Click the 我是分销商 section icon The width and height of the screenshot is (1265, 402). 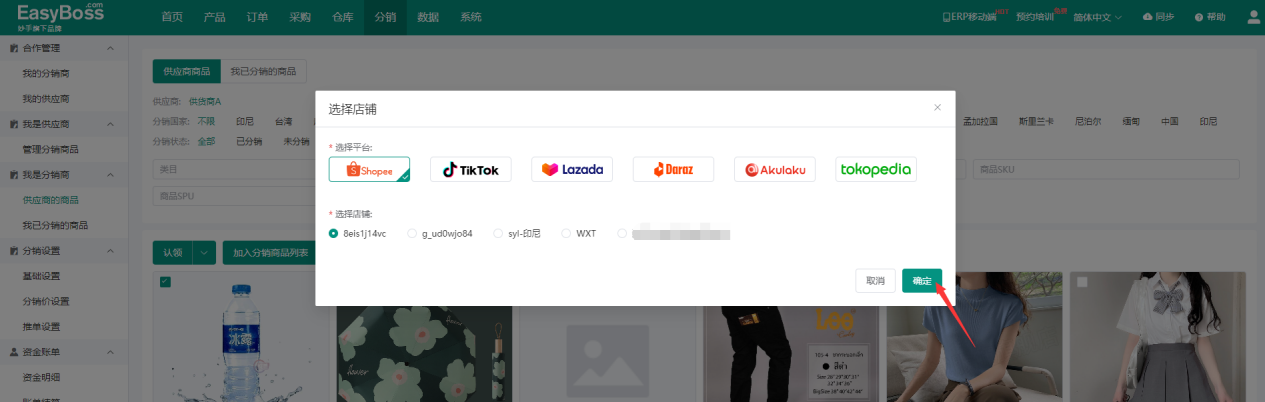(x=13, y=174)
